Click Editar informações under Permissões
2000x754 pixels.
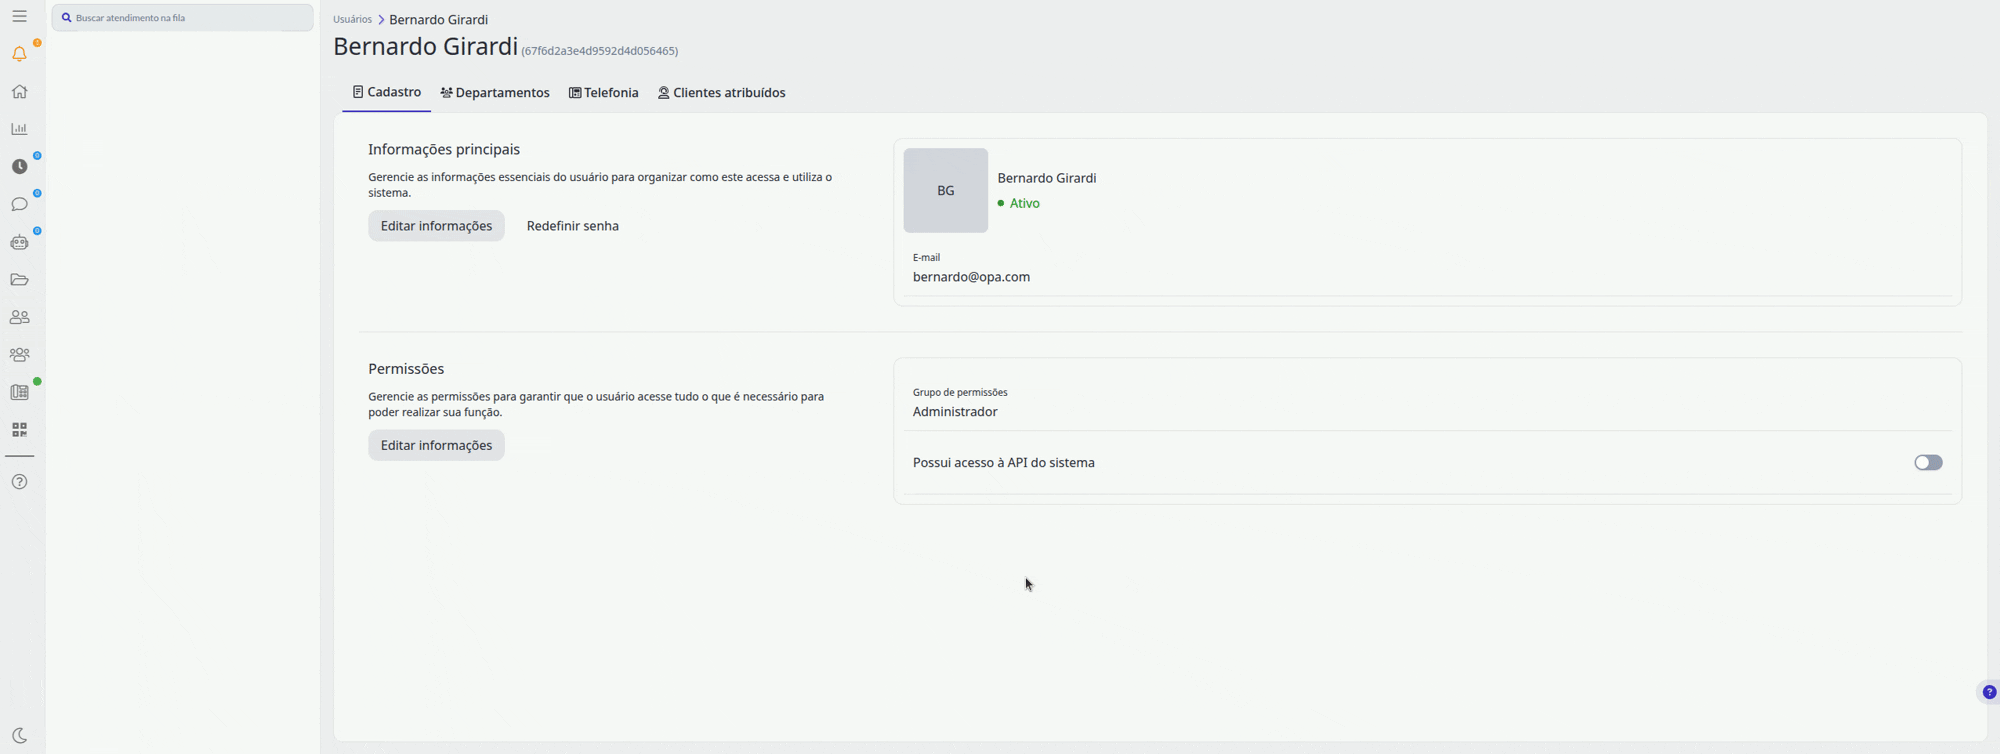(x=436, y=445)
